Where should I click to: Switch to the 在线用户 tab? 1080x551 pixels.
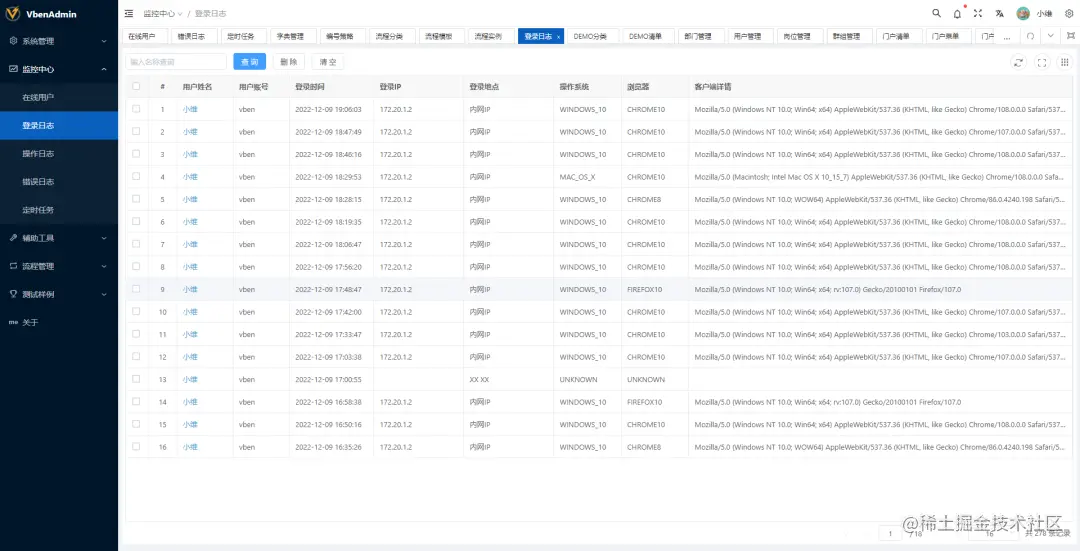click(143, 37)
